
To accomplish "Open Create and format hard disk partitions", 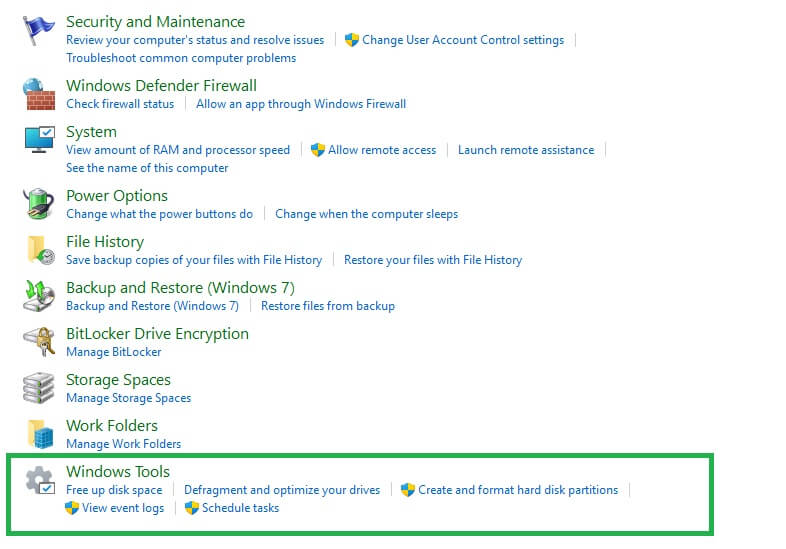I will [x=517, y=490].
